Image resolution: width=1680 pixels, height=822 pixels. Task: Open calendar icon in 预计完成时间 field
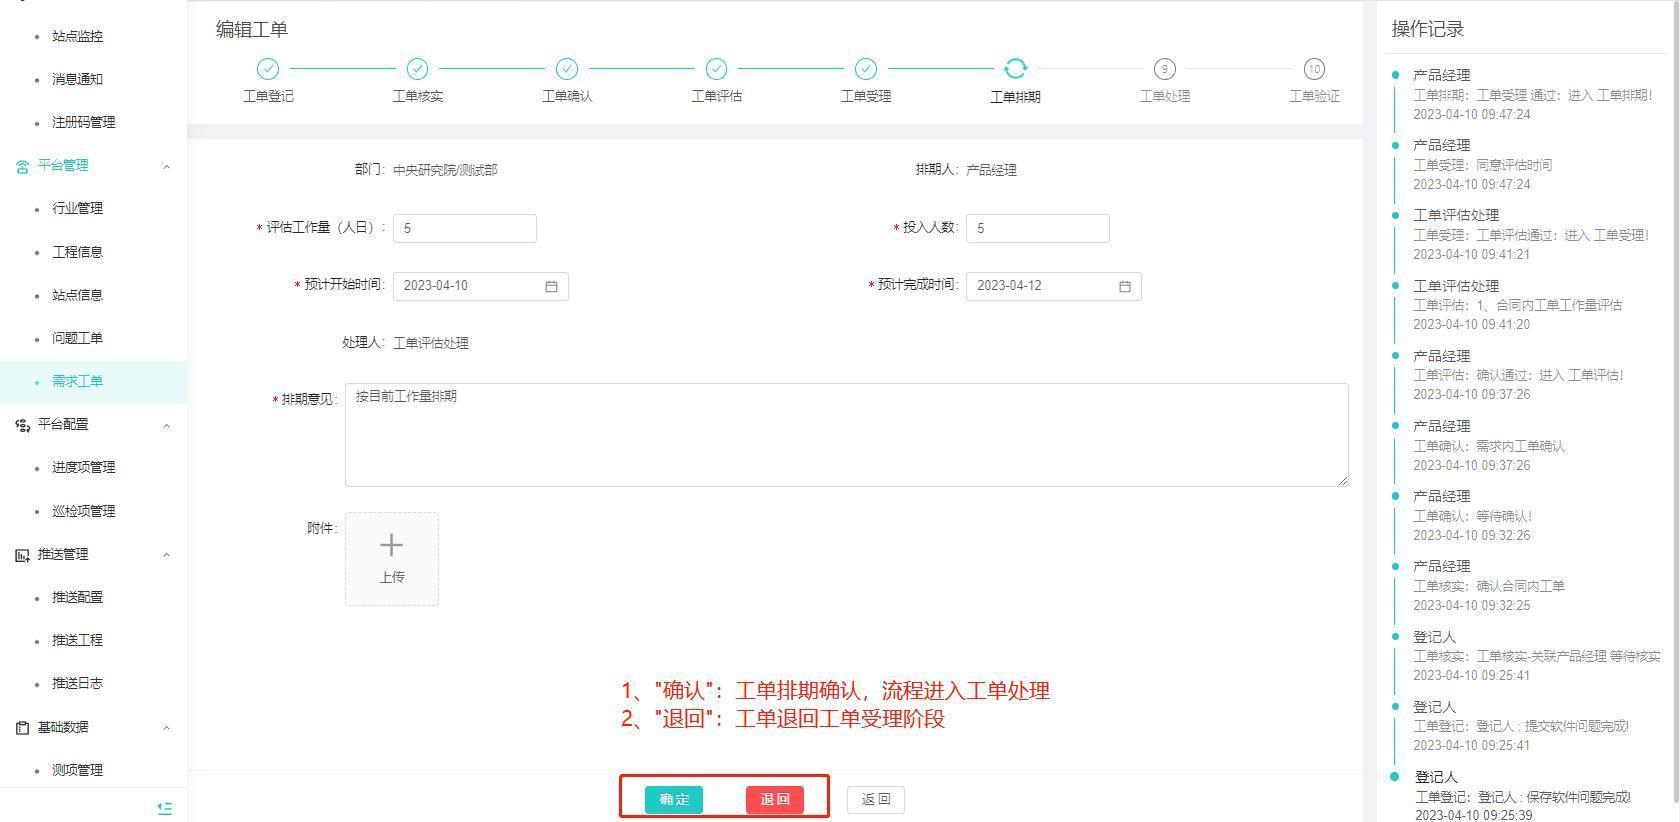(x=1124, y=286)
